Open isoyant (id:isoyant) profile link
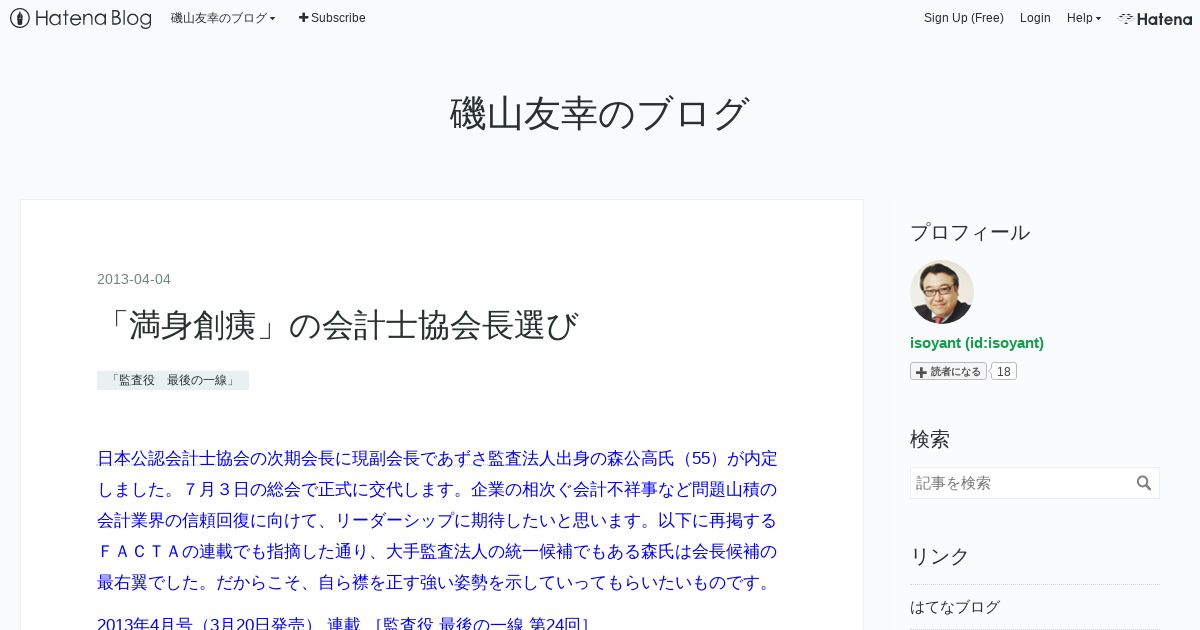This screenshot has height=630, width=1200. click(977, 342)
